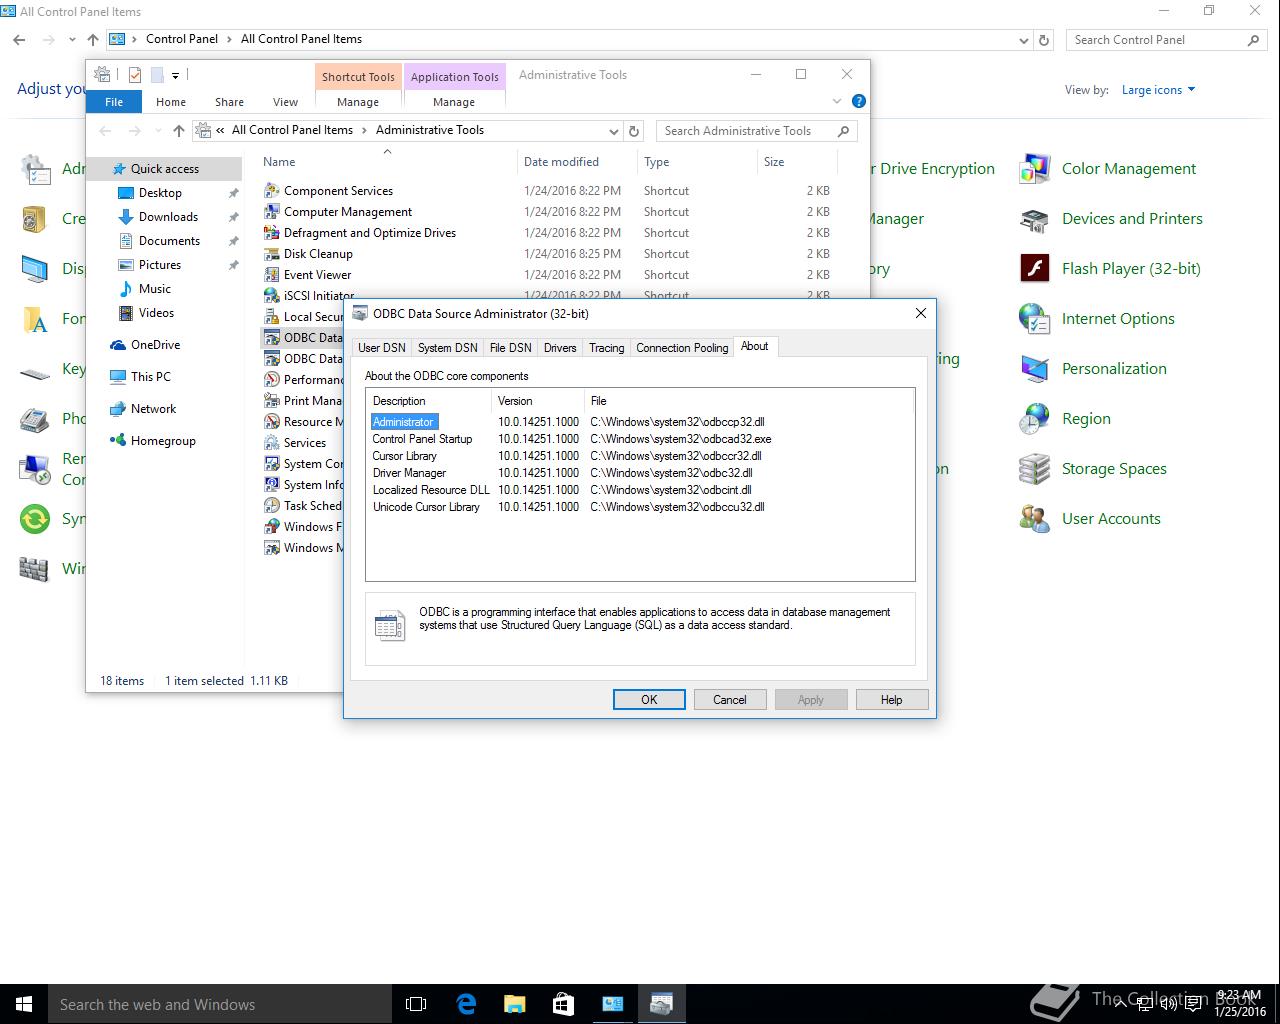Click Cancel in ODBC dialog
This screenshot has height=1024, width=1280.
(730, 700)
